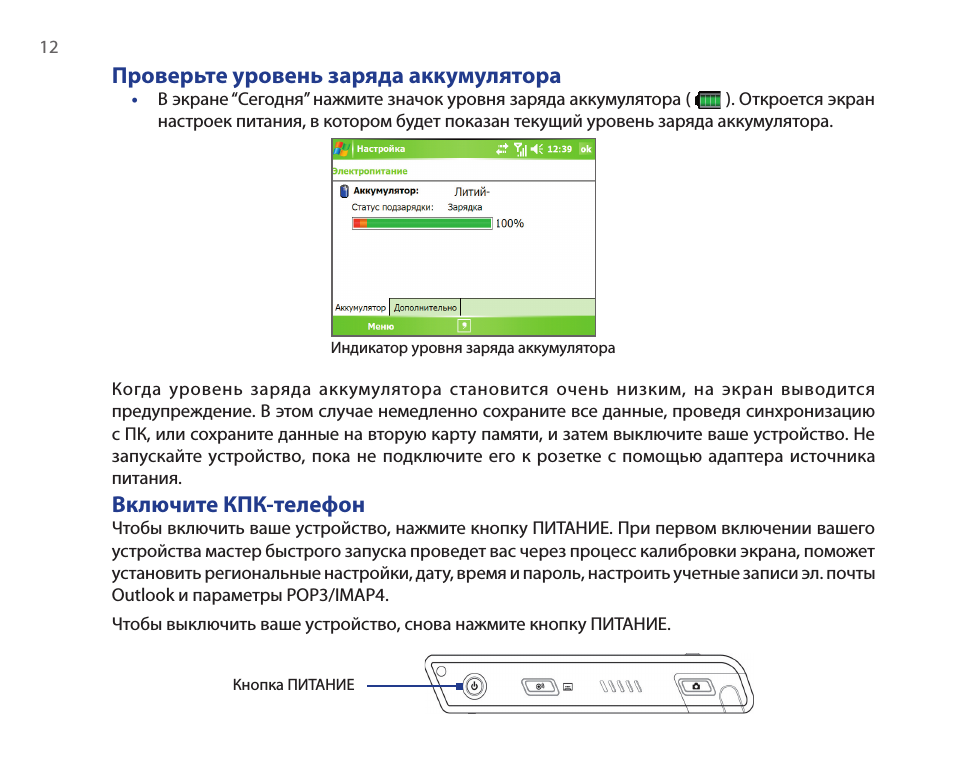Open the signal strength antenna icon

click(520, 149)
